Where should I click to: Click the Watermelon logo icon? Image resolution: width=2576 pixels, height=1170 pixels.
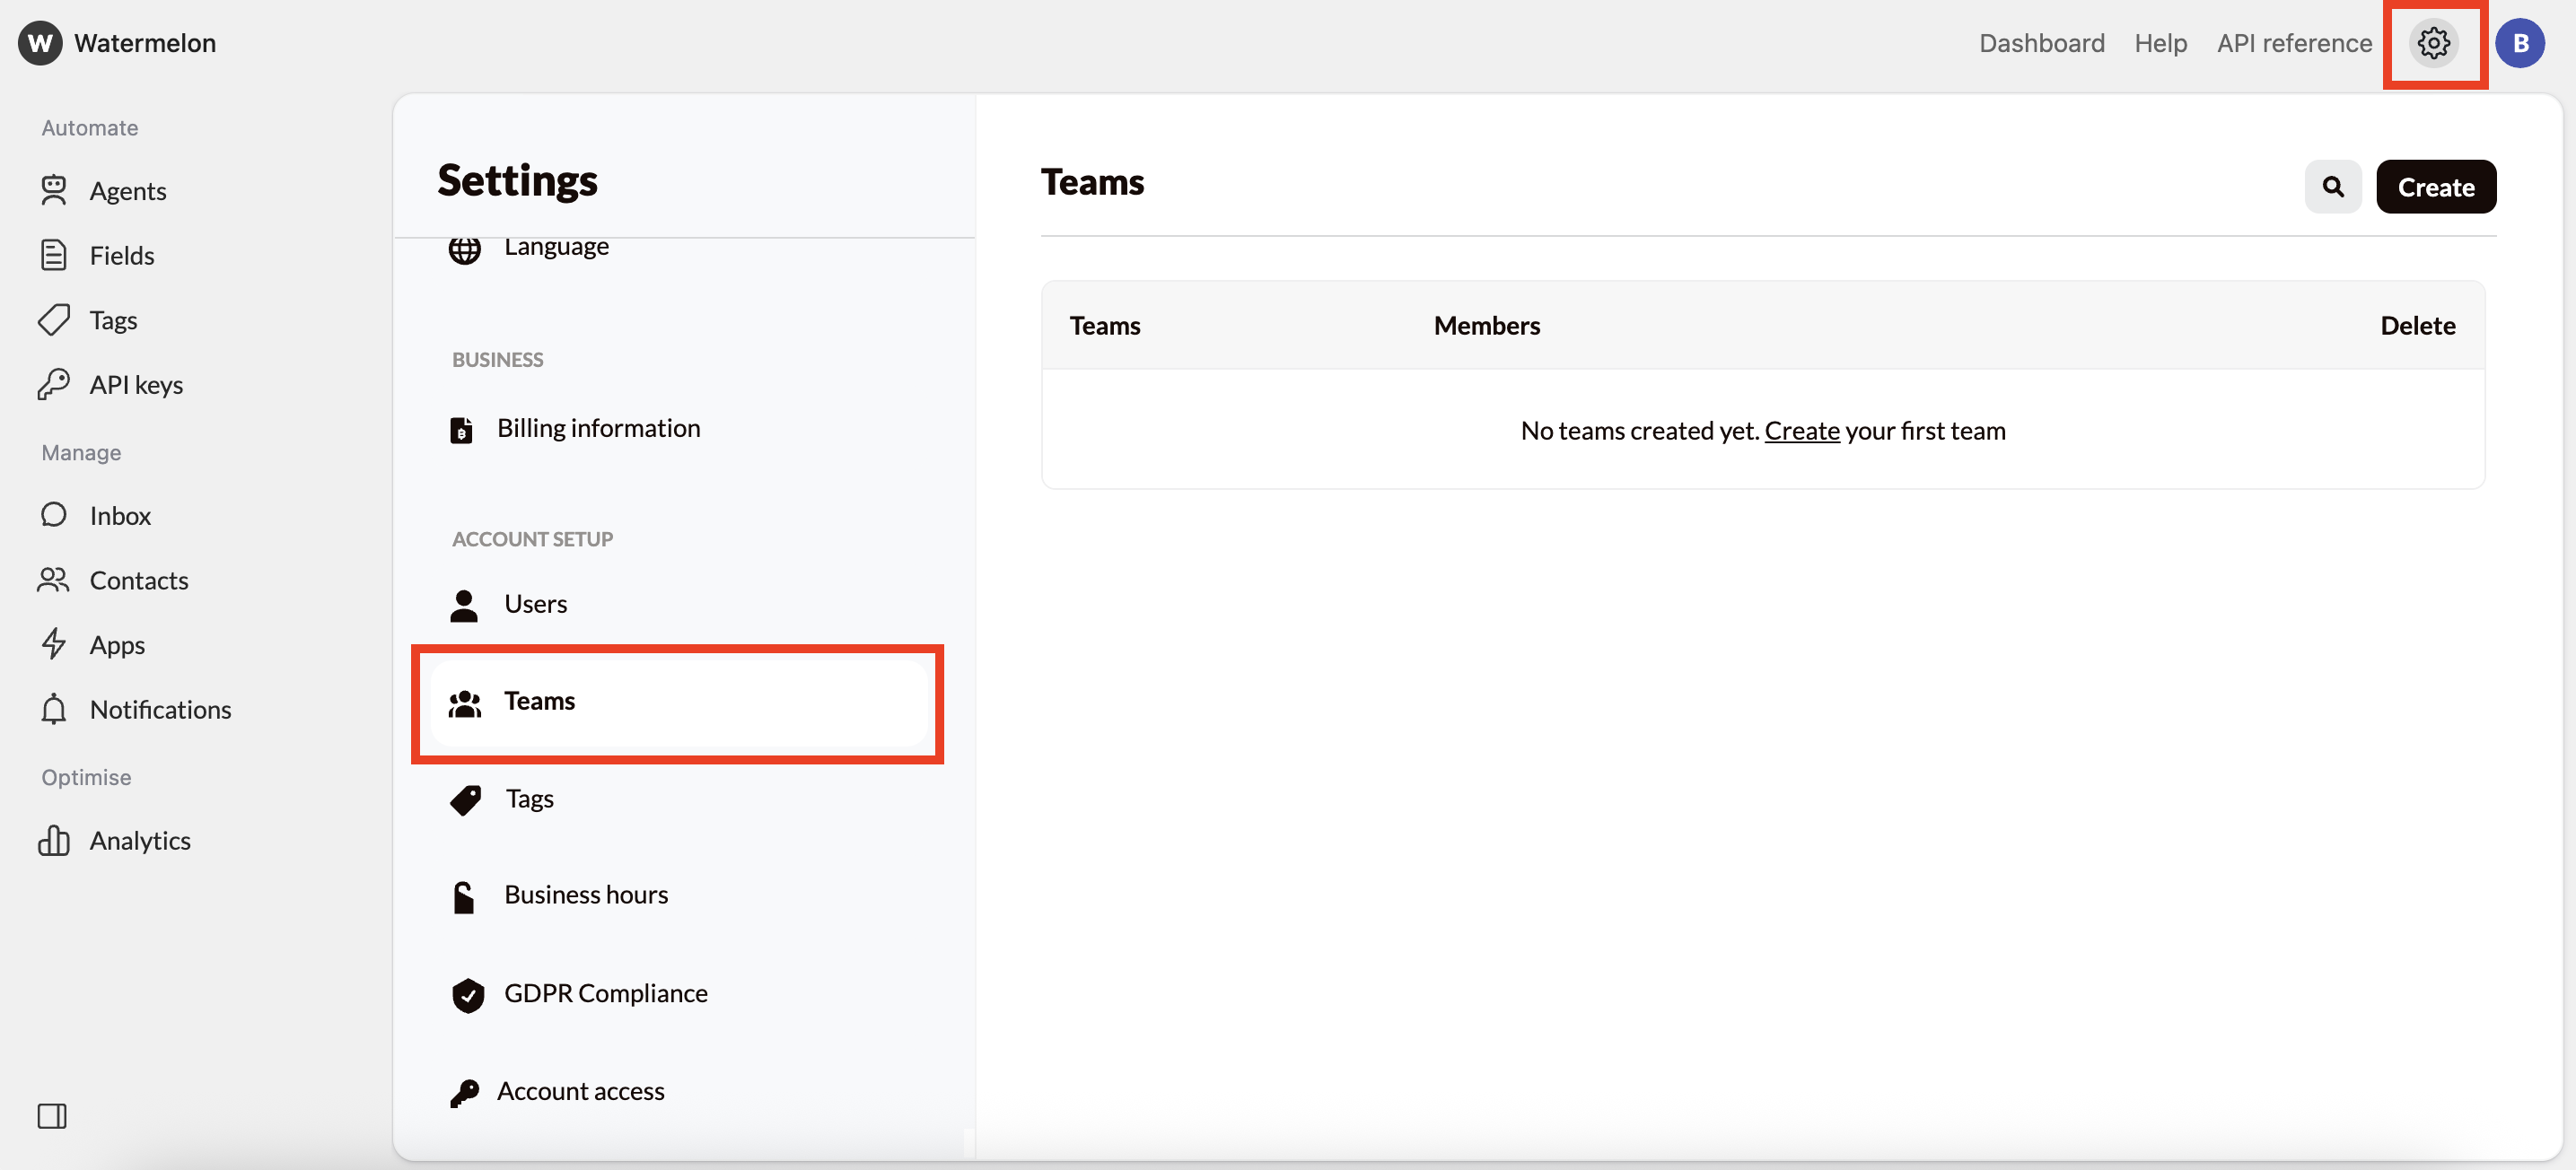click(40, 43)
